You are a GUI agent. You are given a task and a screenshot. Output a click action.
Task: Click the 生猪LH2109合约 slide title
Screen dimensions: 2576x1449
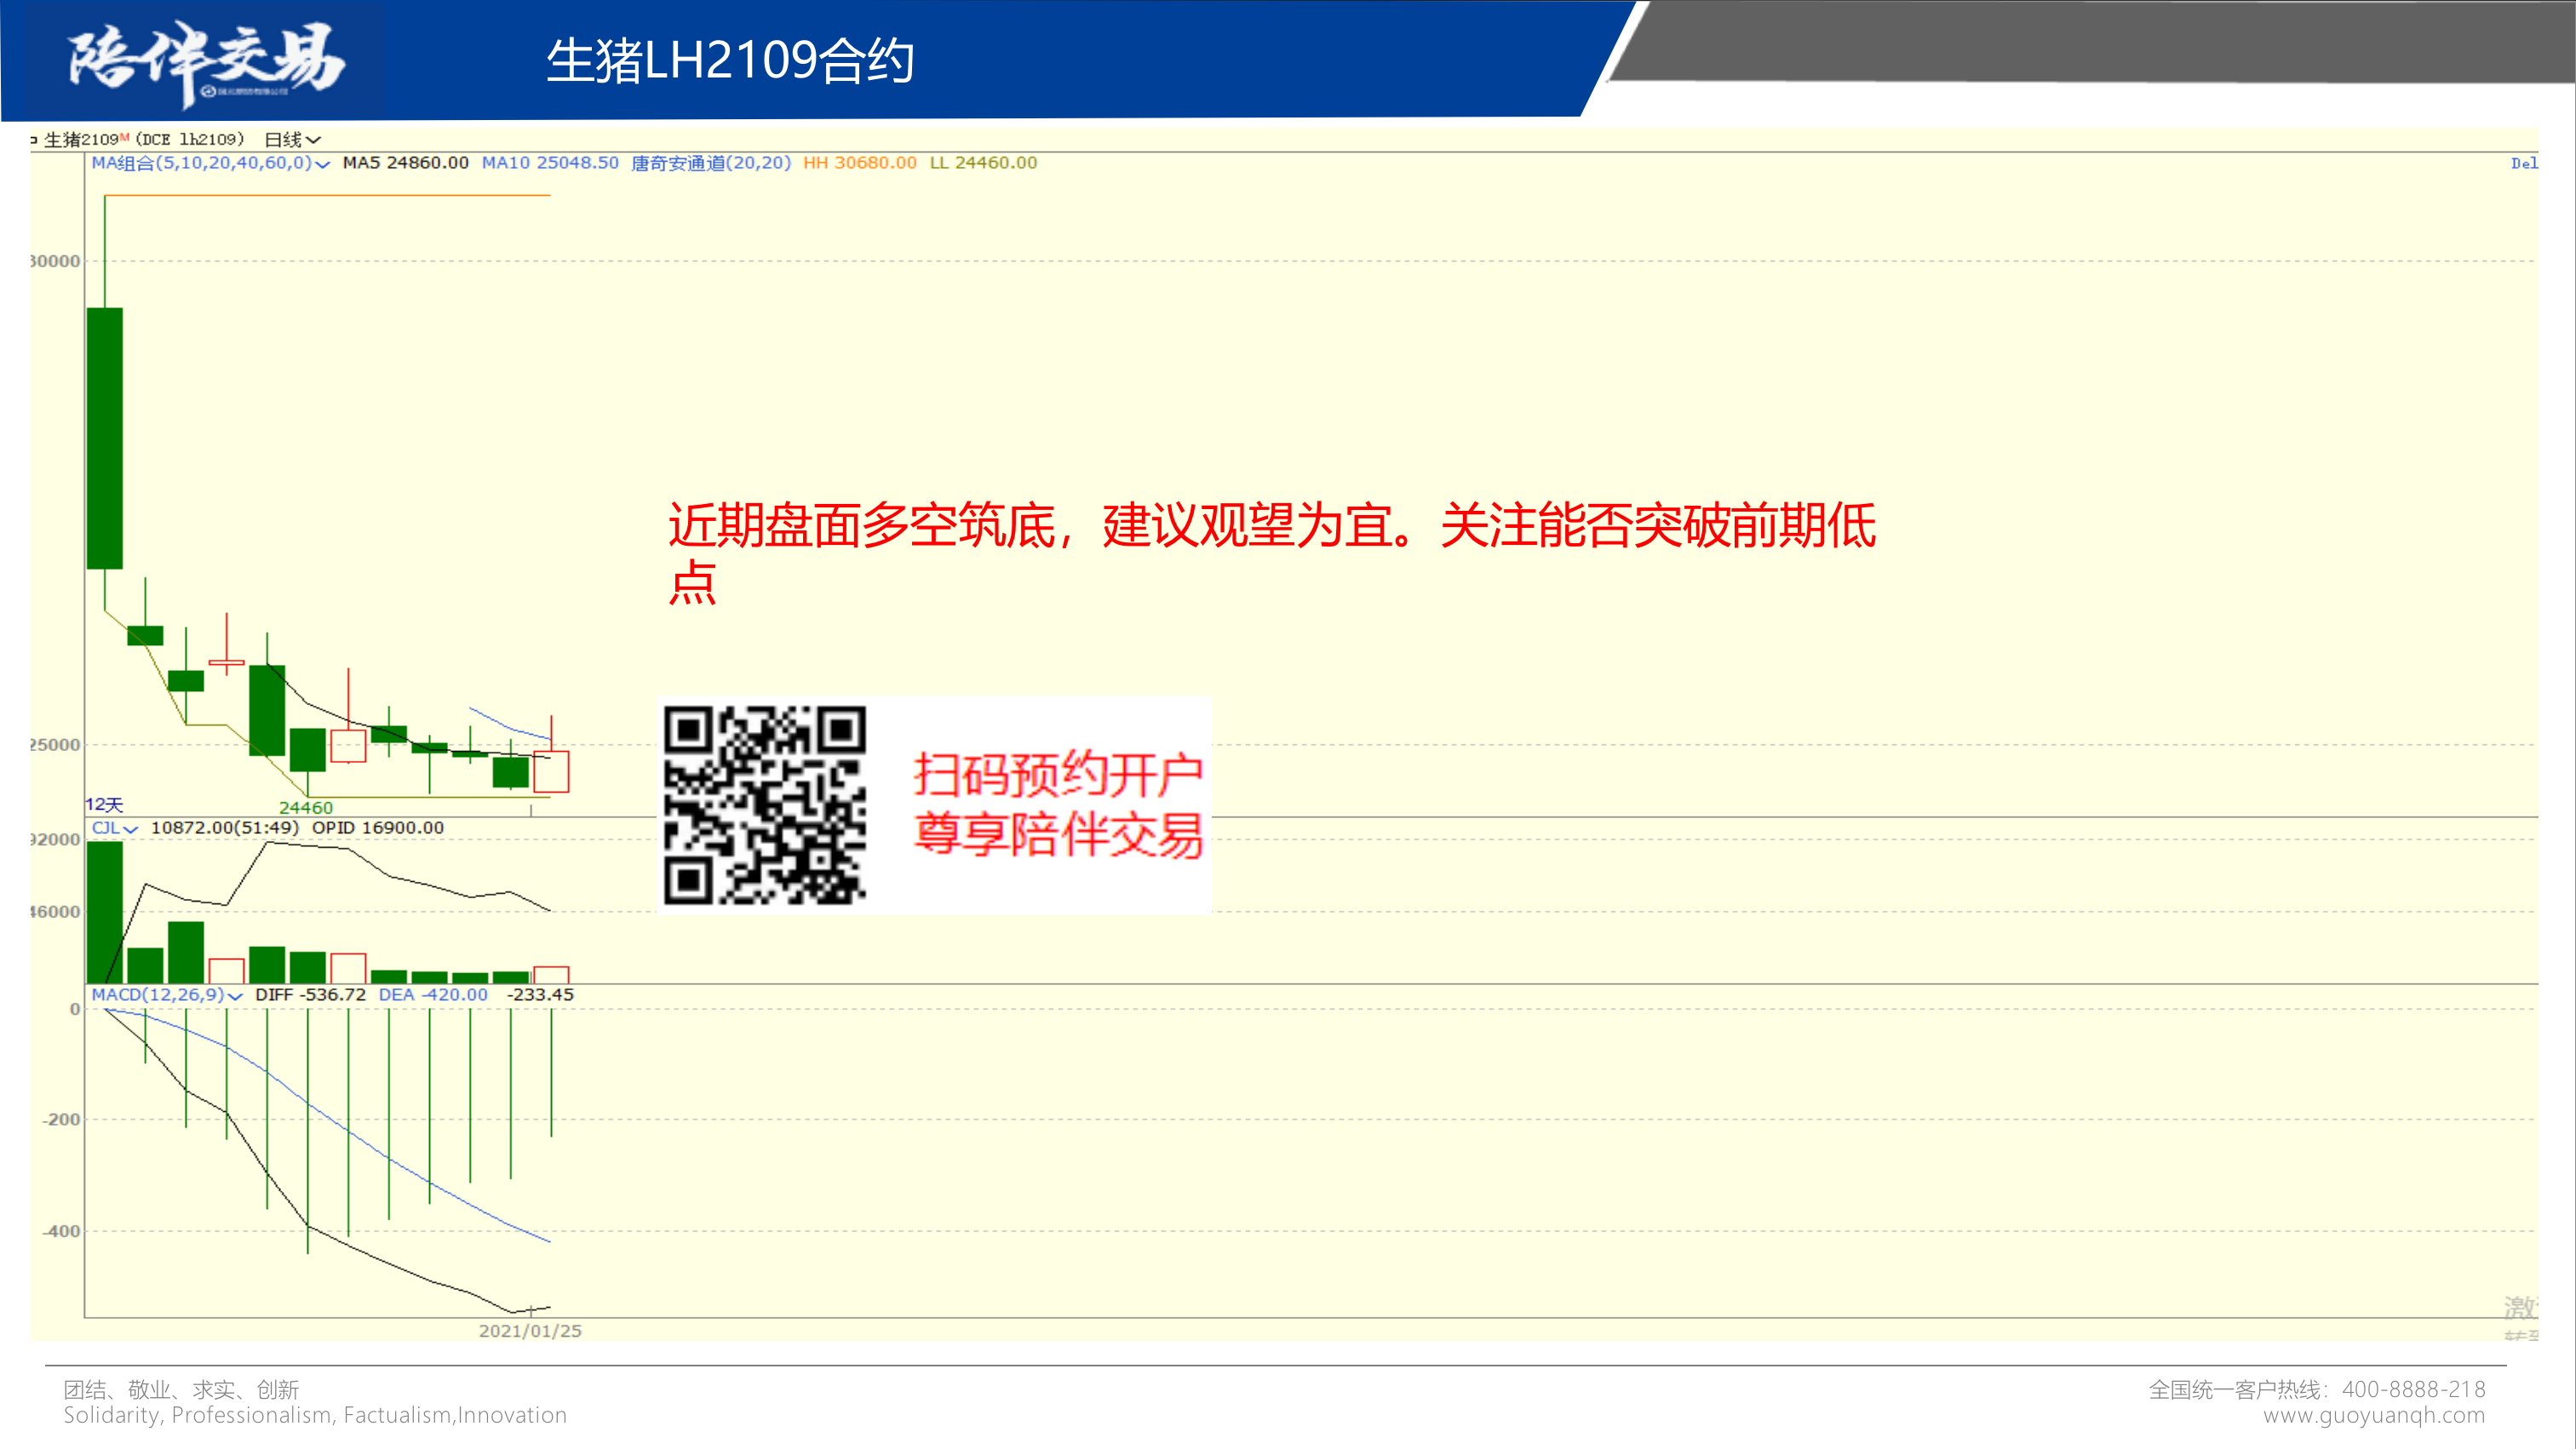click(730, 60)
